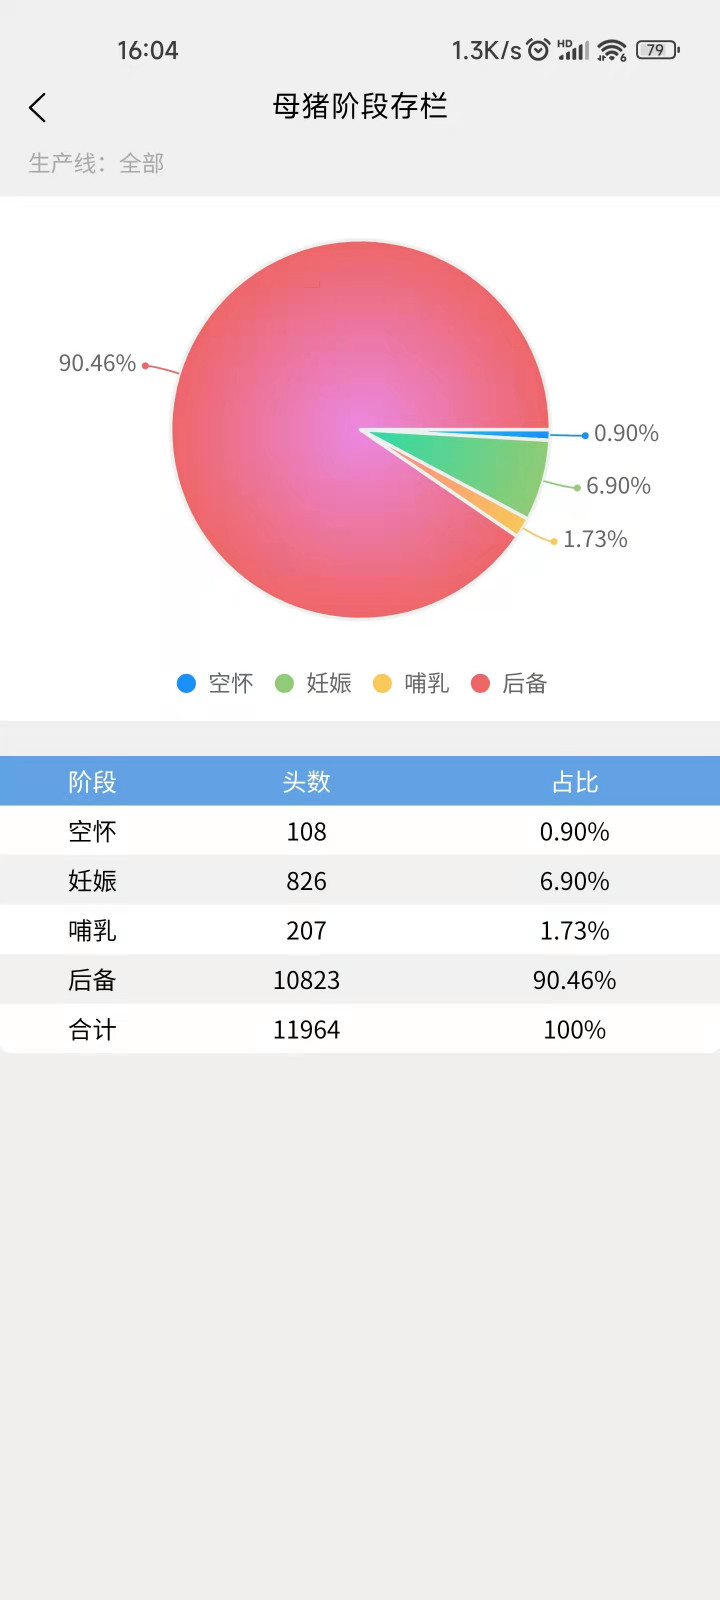Toggle the 空怀 legend item
Screen dimensions: 720x1600
click(215, 683)
